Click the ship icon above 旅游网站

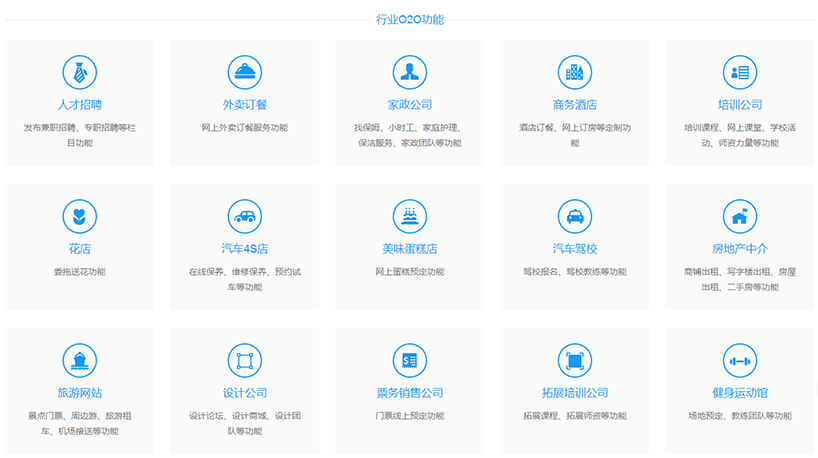(79, 360)
